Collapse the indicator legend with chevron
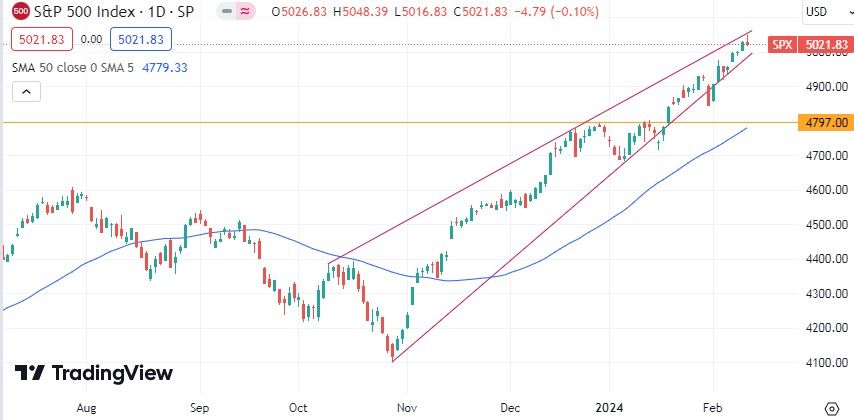 click(x=26, y=92)
